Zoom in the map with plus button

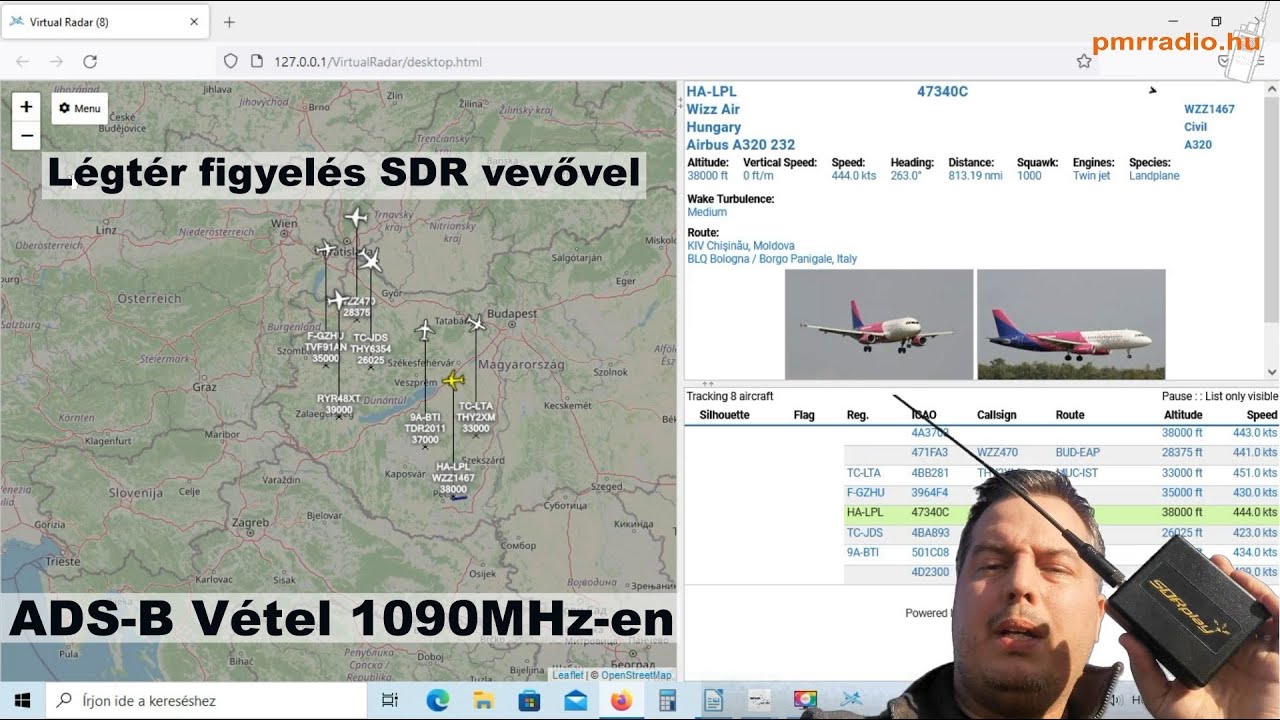[x=26, y=107]
